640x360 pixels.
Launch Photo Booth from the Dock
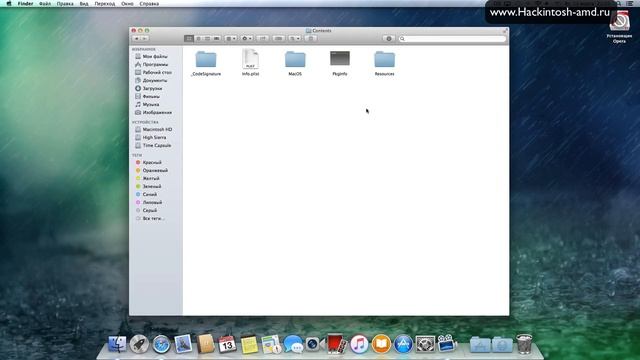tap(336, 344)
